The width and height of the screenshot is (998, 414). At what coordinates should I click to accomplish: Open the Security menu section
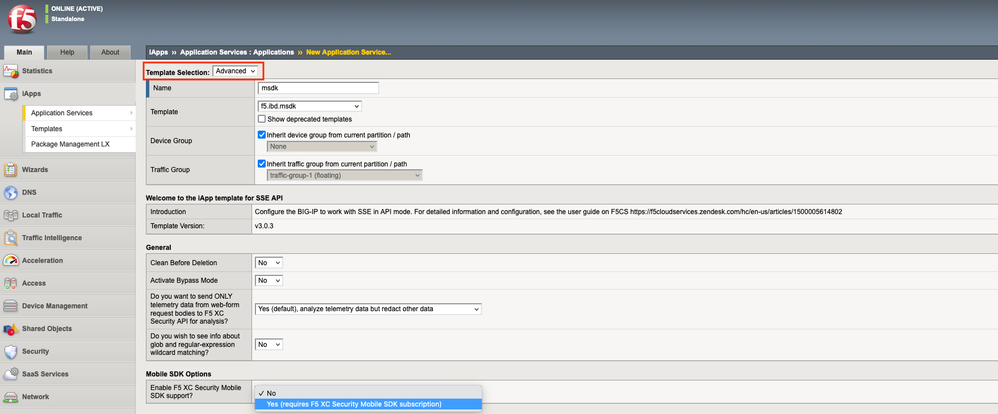point(68,352)
